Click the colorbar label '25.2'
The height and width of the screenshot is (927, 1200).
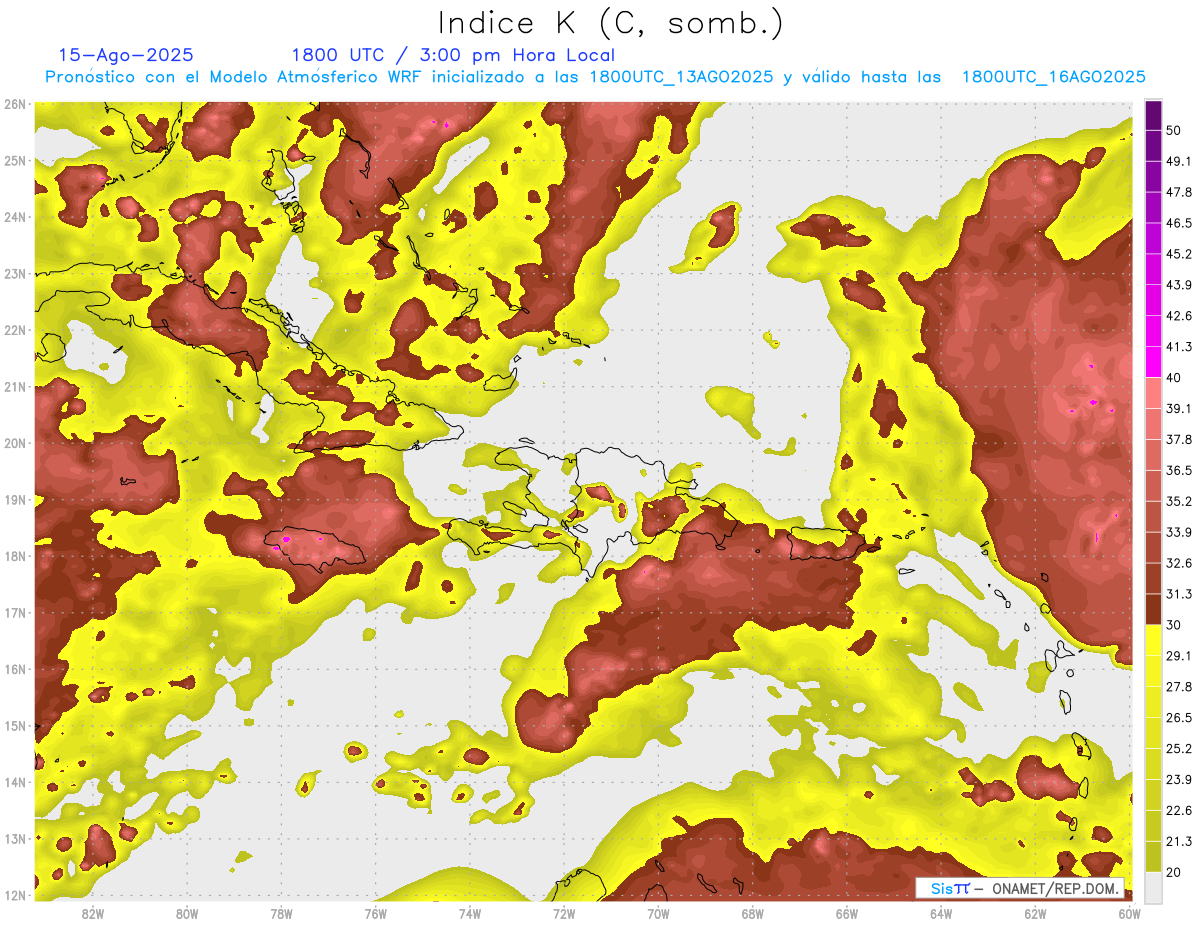pyautogui.click(x=1179, y=749)
